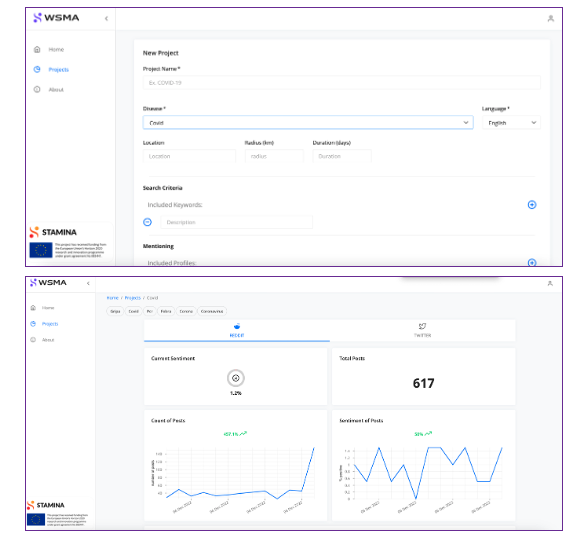Image resolution: width=576 pixels, height=534 pixels.
Task: Follow the Home breadcrumb link
Action: coord(112,298)
